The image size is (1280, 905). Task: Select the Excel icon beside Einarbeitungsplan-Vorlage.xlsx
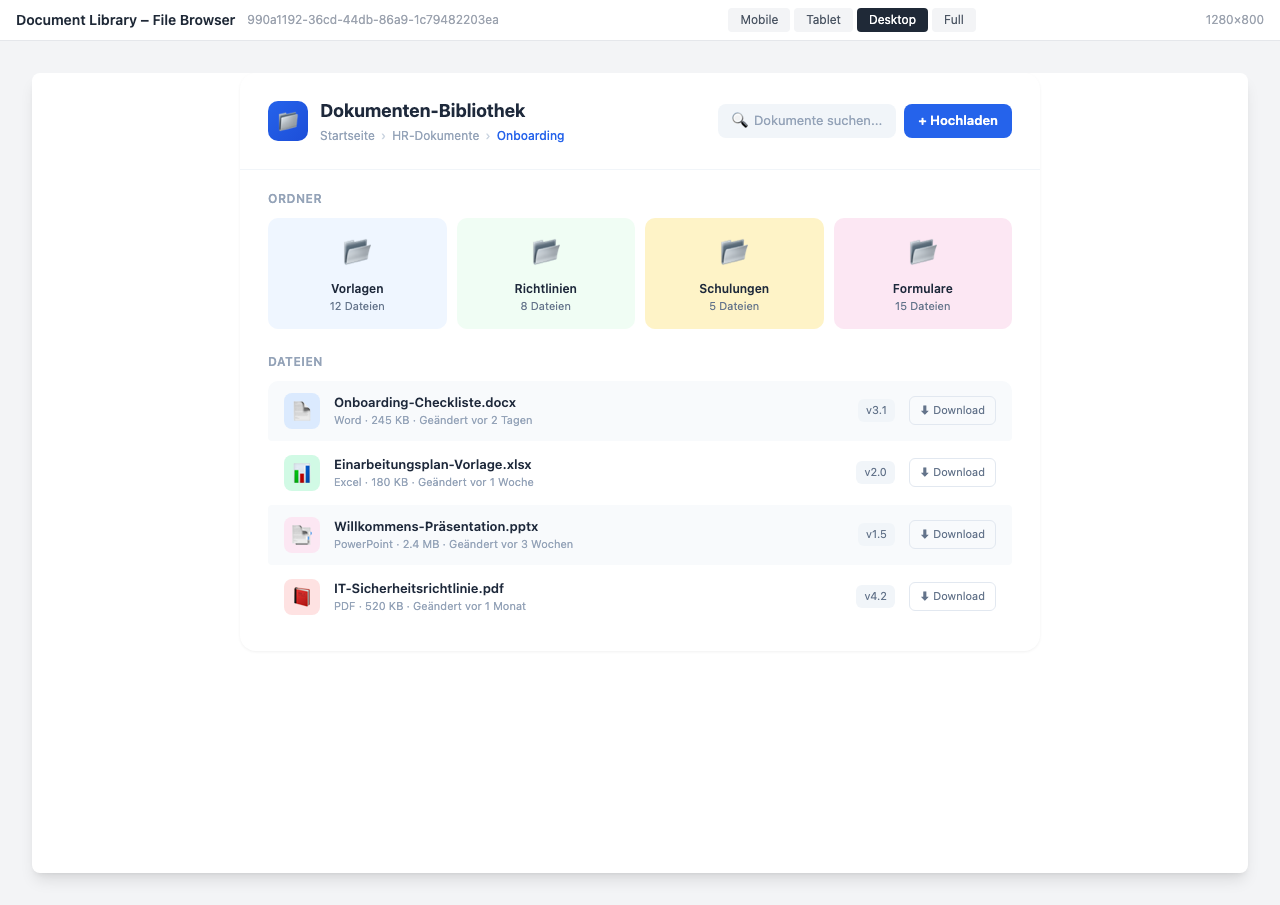point(302,472)
